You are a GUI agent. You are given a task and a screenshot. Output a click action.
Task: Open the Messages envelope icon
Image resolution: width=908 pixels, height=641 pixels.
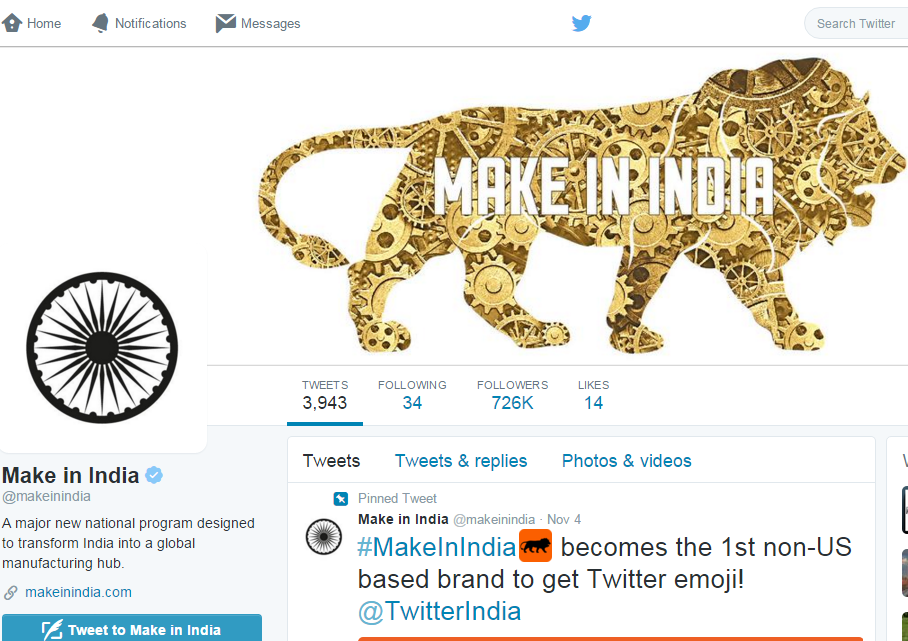226,23
